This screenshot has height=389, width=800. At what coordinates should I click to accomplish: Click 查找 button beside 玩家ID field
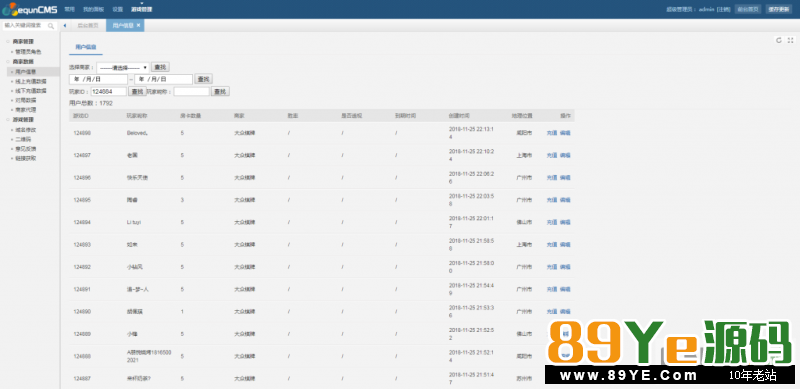point(137,91)
